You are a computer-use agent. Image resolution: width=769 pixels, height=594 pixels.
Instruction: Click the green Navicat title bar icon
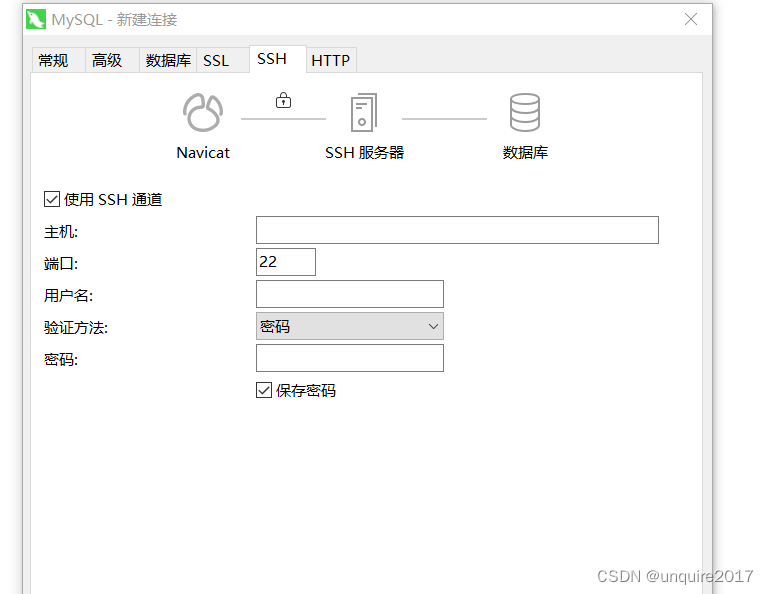coord(36,20)
